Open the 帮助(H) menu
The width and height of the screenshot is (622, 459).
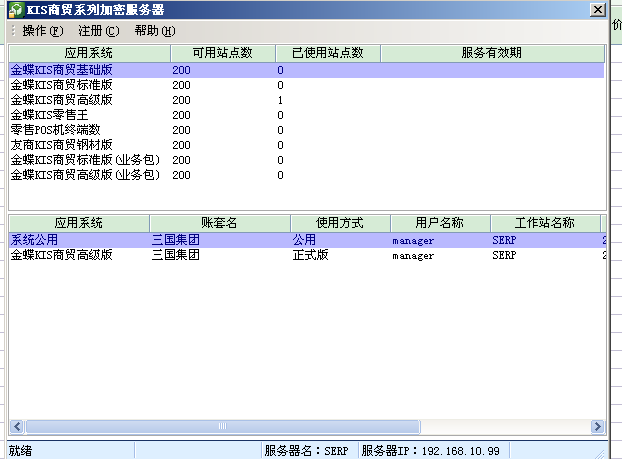(x=155, y=31)
